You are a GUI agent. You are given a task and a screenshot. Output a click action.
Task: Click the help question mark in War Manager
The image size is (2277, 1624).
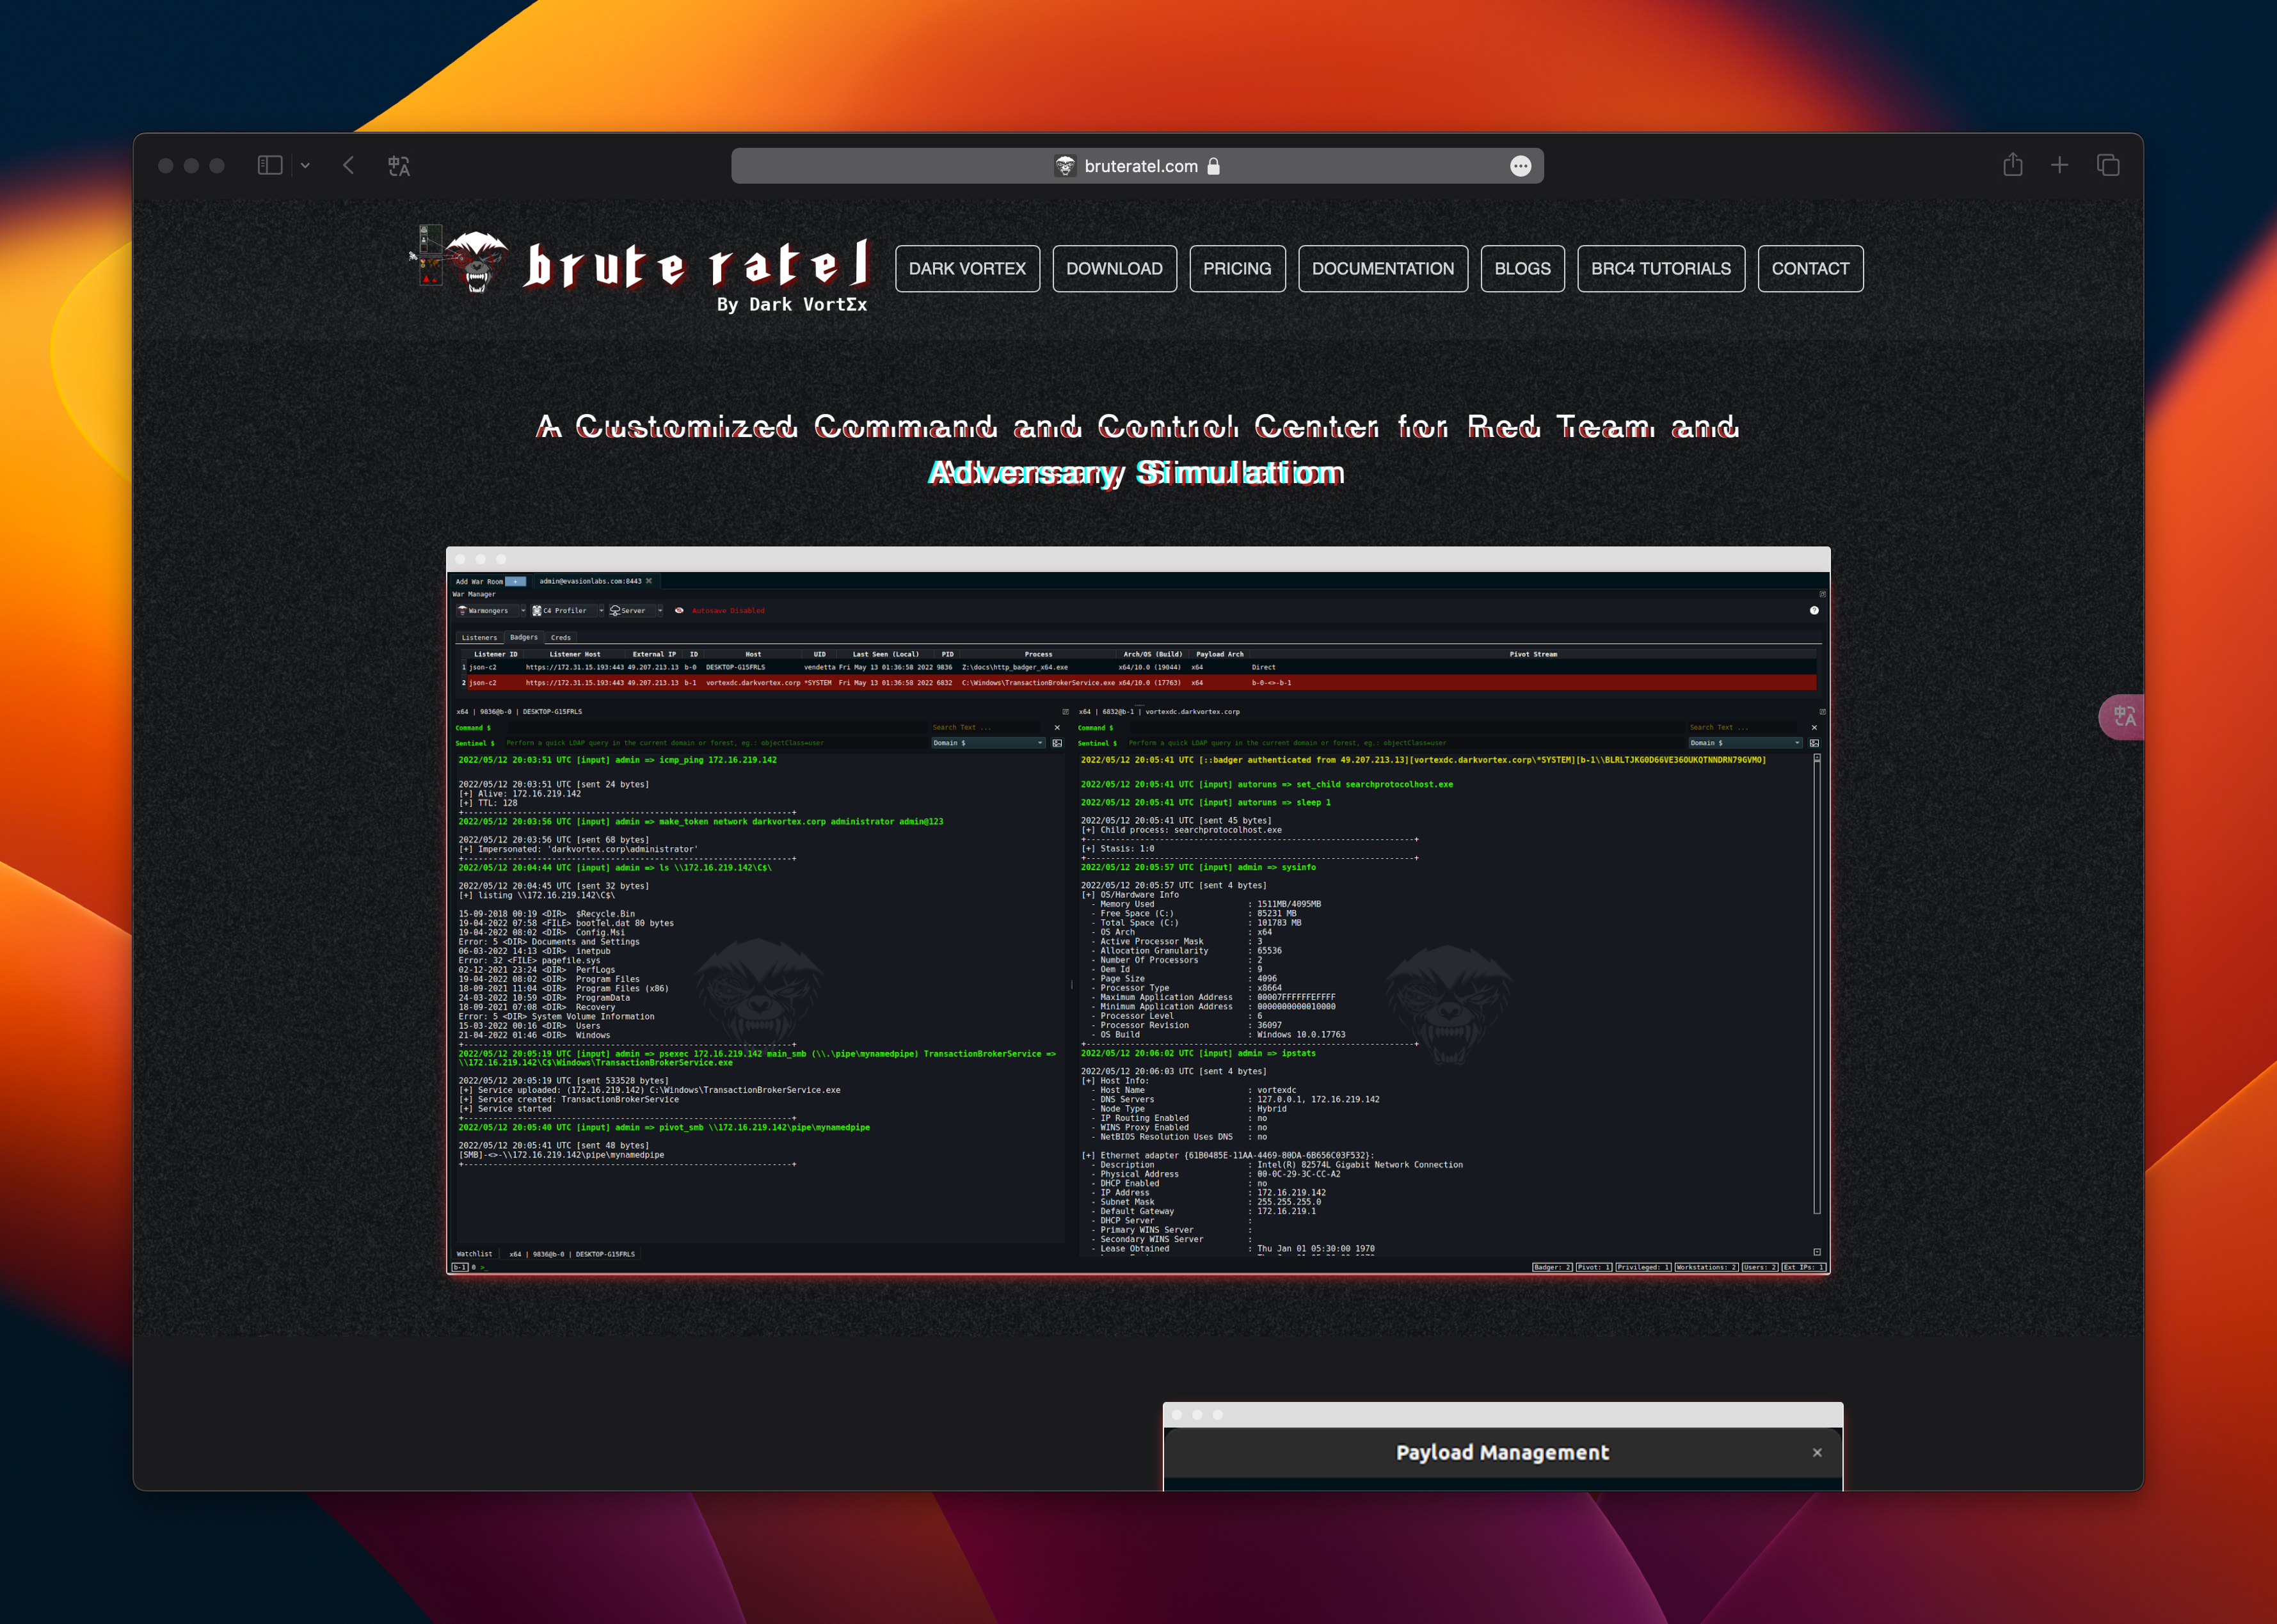click(1814, 610)
